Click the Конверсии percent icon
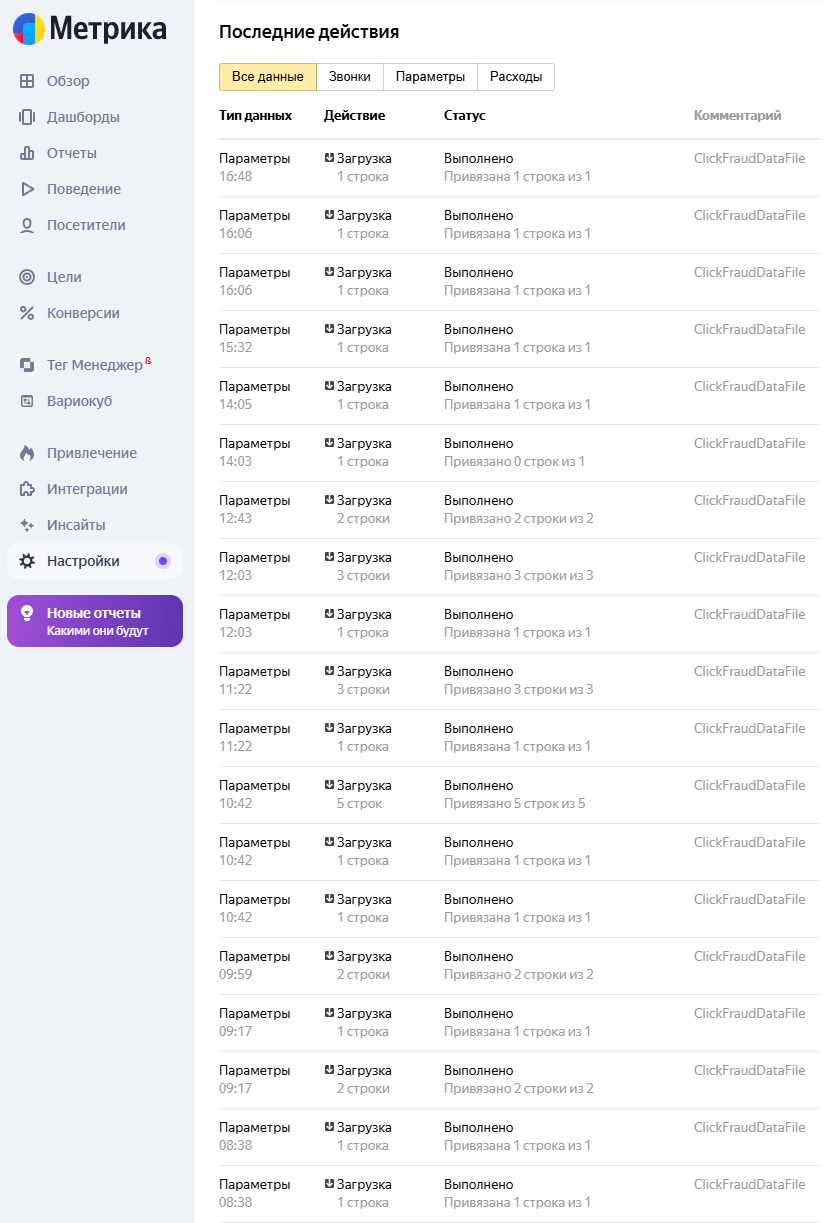Viewport: 824px width, 1223px height. pyautogui.click(x=27, y=313)
